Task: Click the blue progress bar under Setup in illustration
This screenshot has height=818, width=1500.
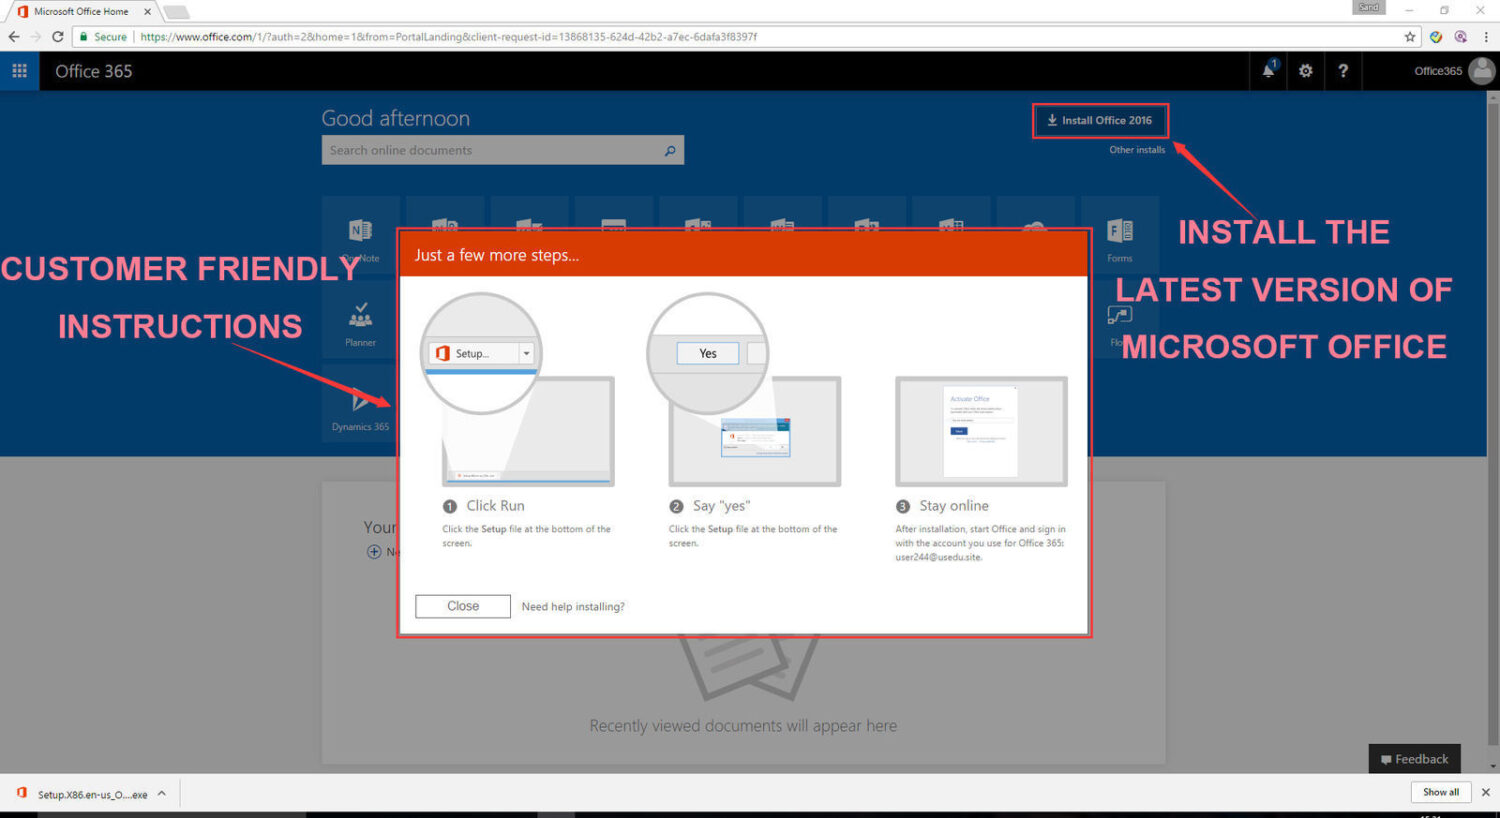Action: tap(481, 371)
